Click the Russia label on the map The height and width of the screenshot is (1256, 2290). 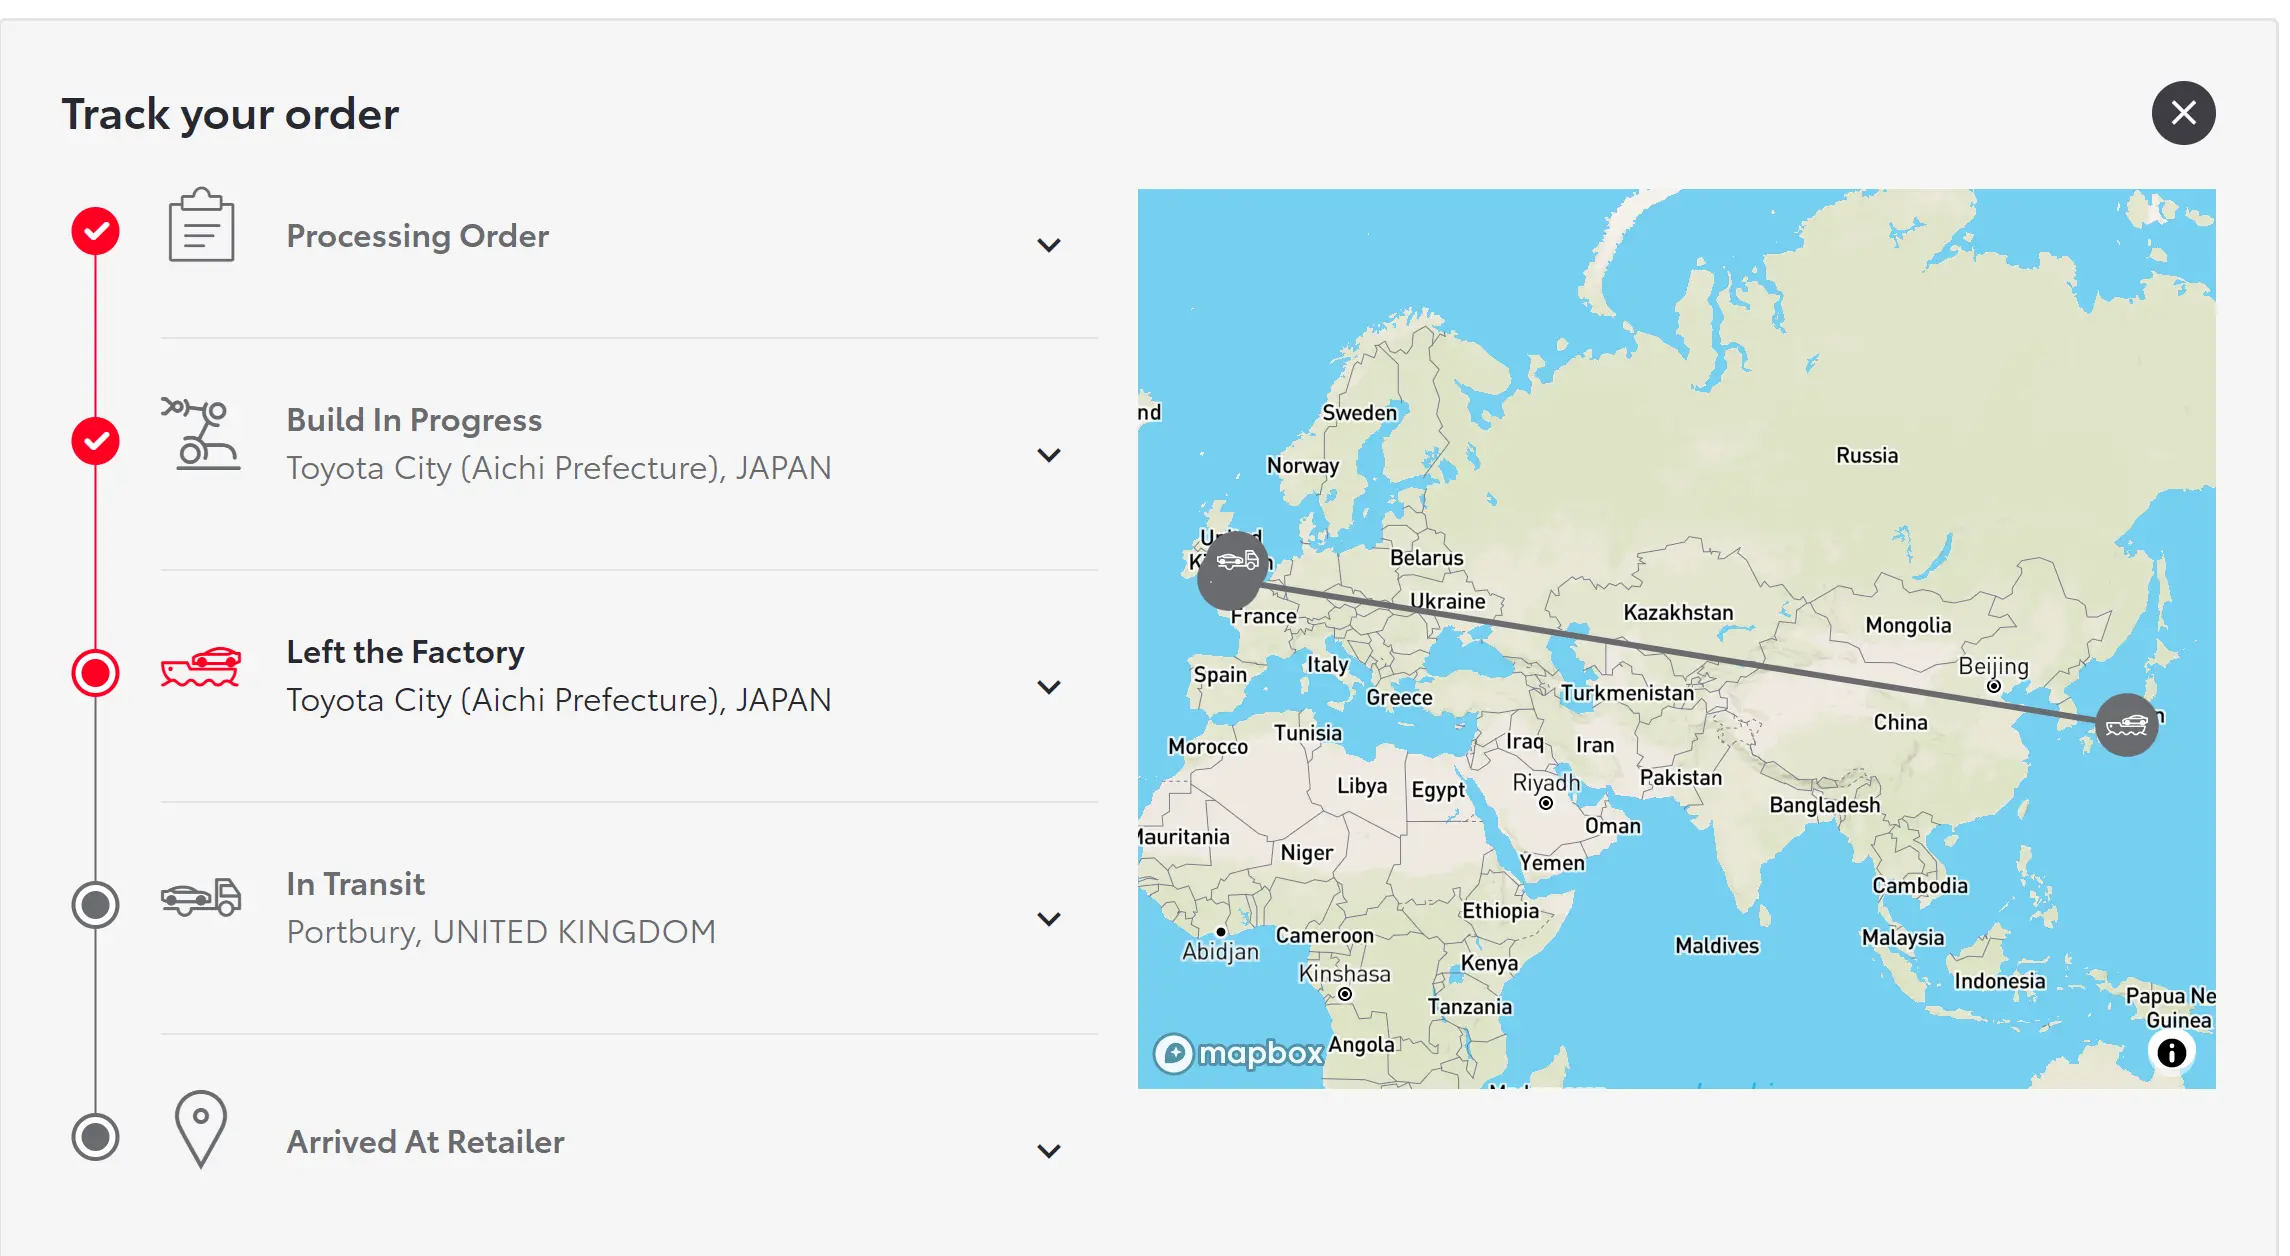tap(1866, 455)
